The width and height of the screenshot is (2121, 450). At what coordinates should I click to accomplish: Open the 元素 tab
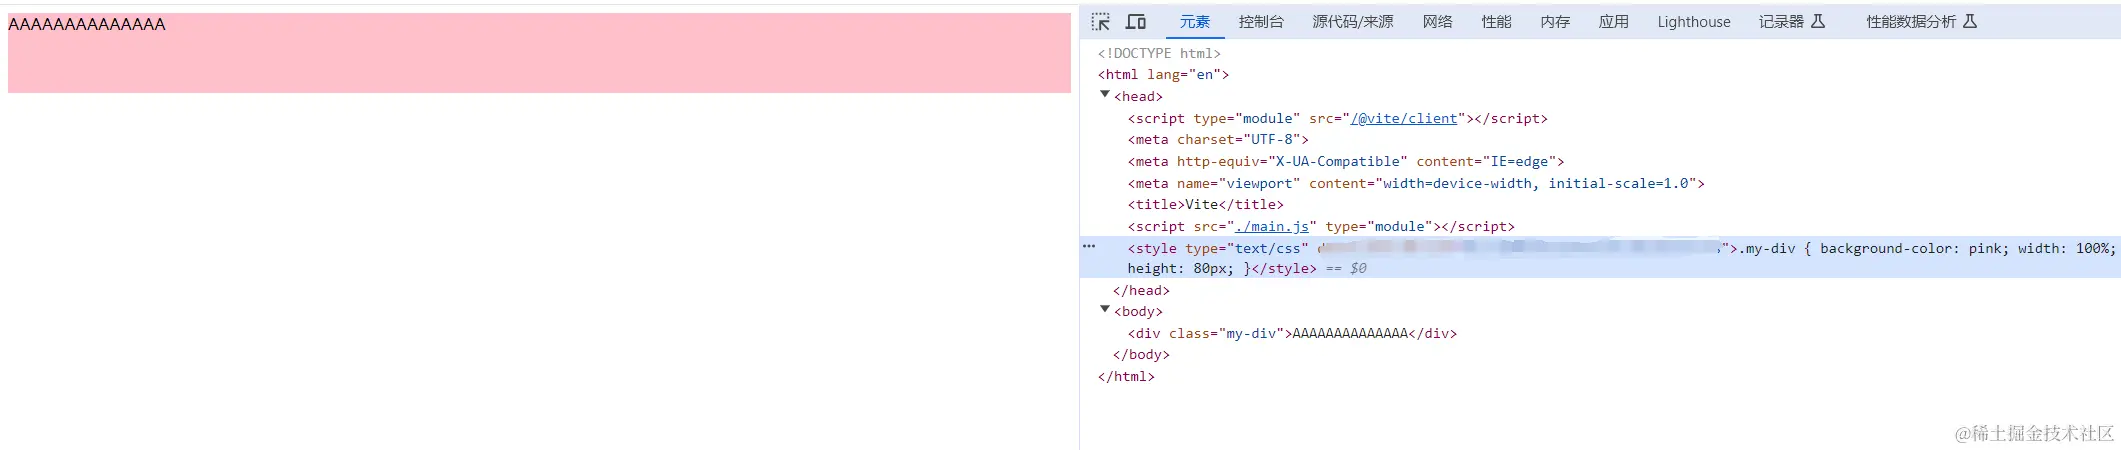pyautogui.click(x=1194, y=22)
